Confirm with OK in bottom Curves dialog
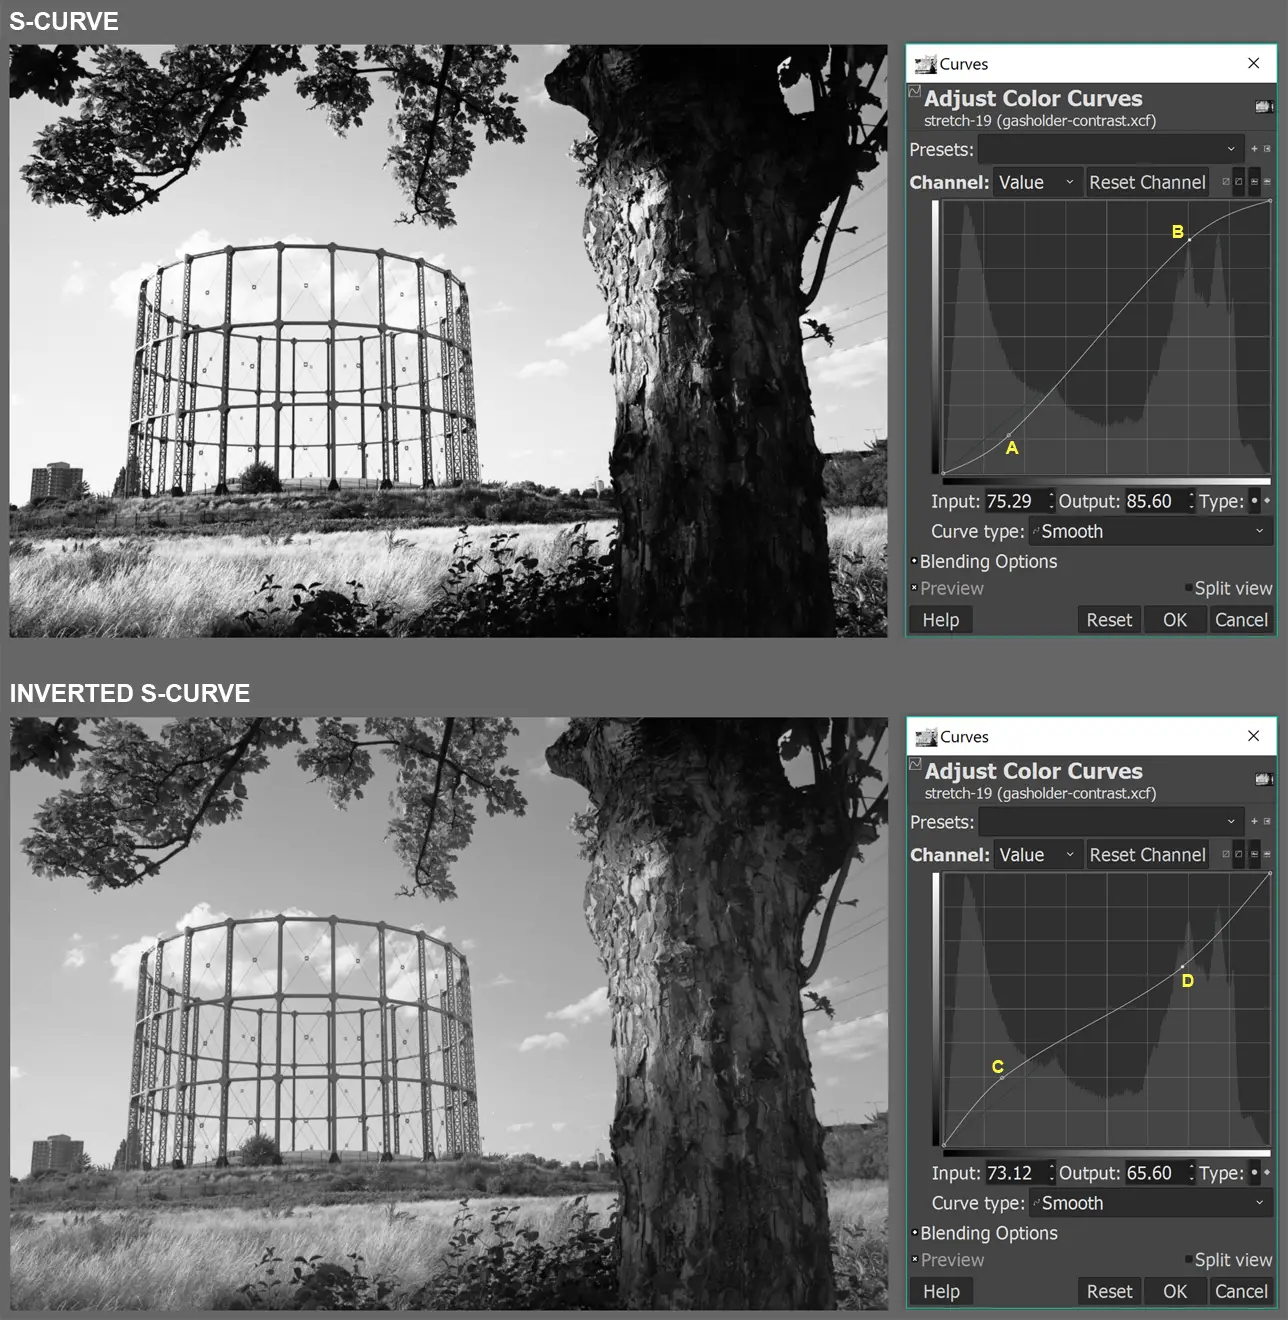Viewport: 1288px width, 1320px height. (1175, 1291)
